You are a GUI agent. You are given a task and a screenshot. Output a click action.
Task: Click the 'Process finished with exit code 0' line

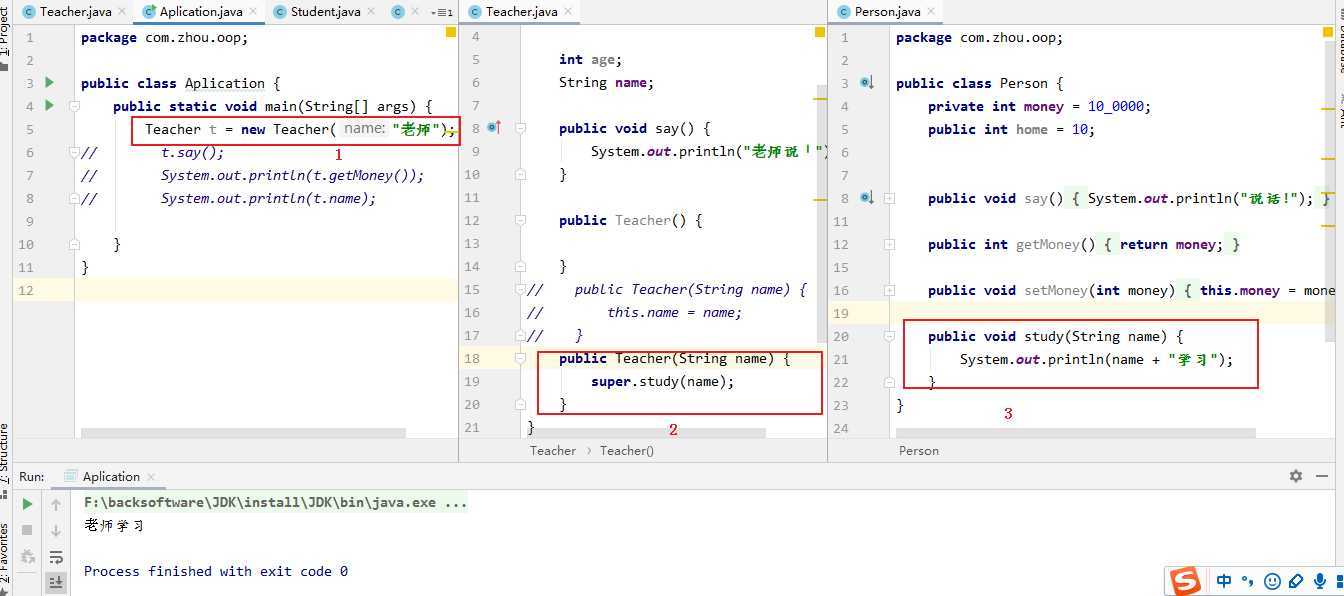[x=216, y=571]
